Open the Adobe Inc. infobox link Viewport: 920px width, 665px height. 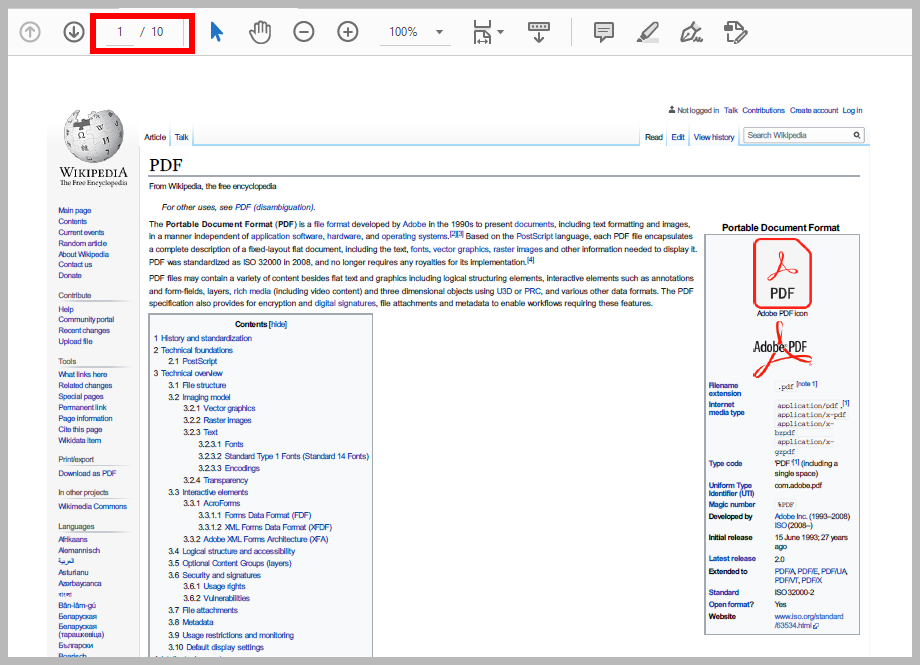tap(790, 517)
